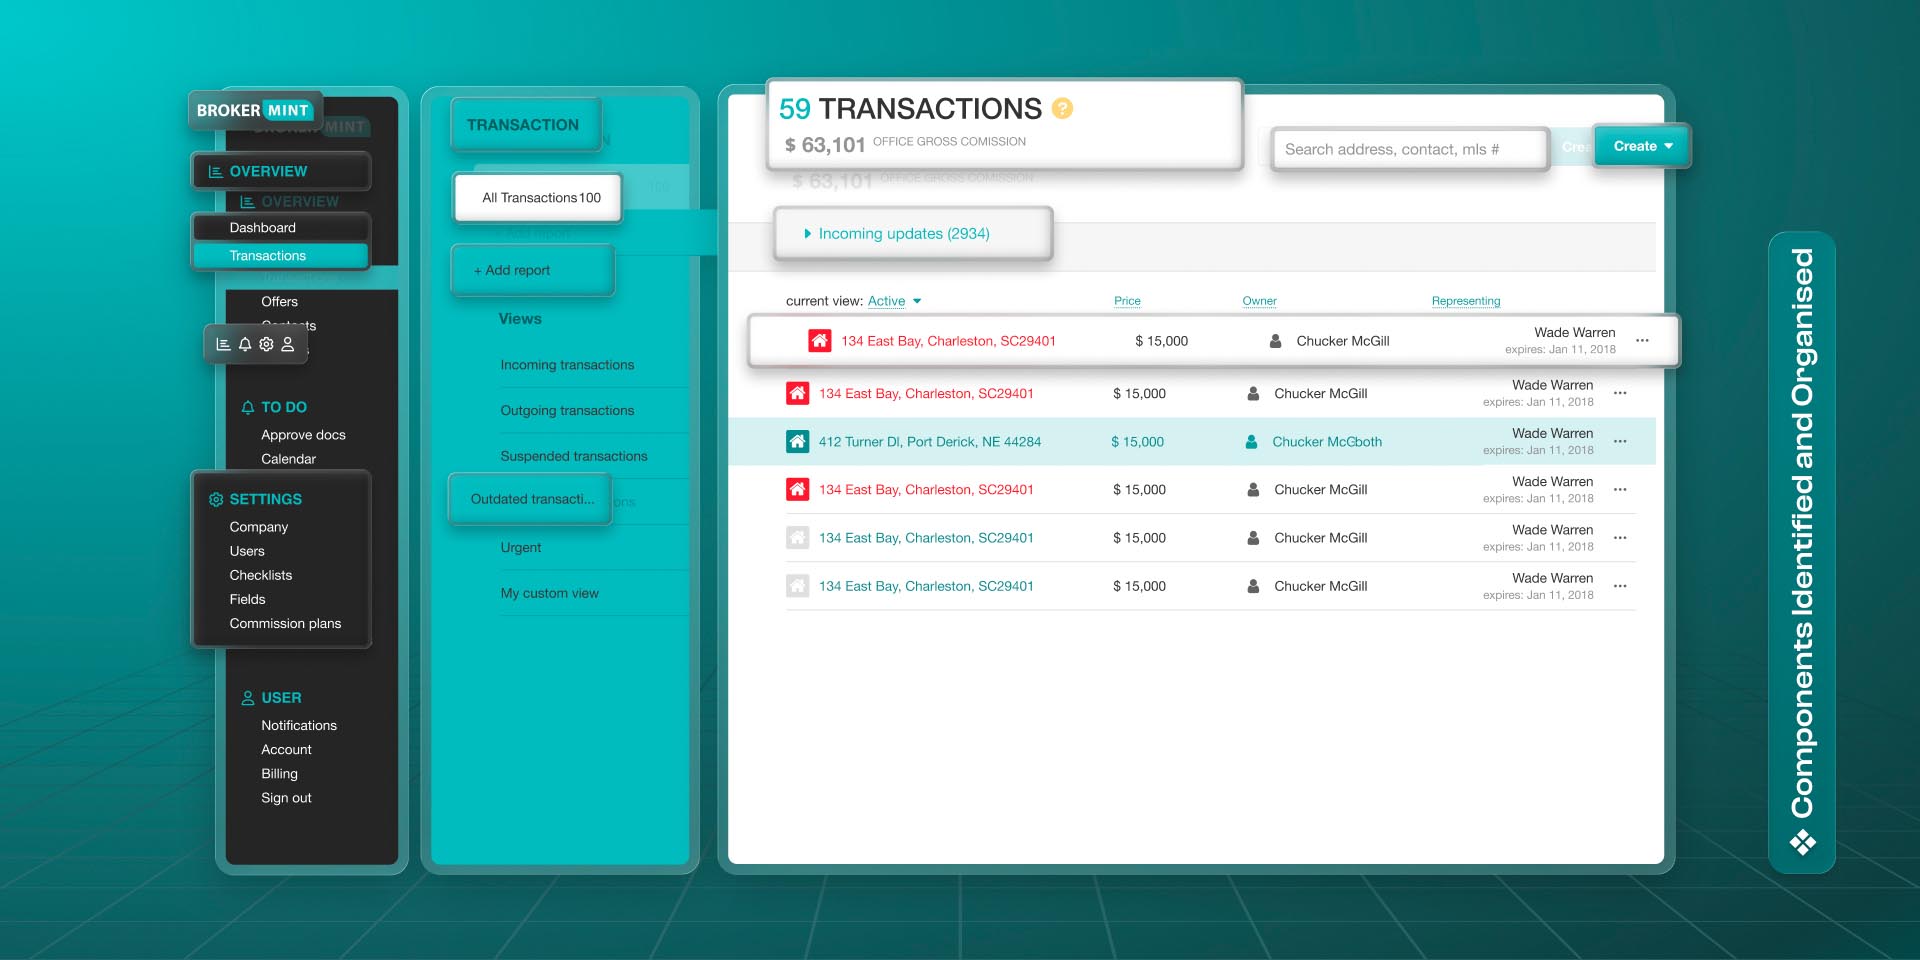Select the All Transactions 100 item
1920x960 pixels.
(x=540, y=198)
